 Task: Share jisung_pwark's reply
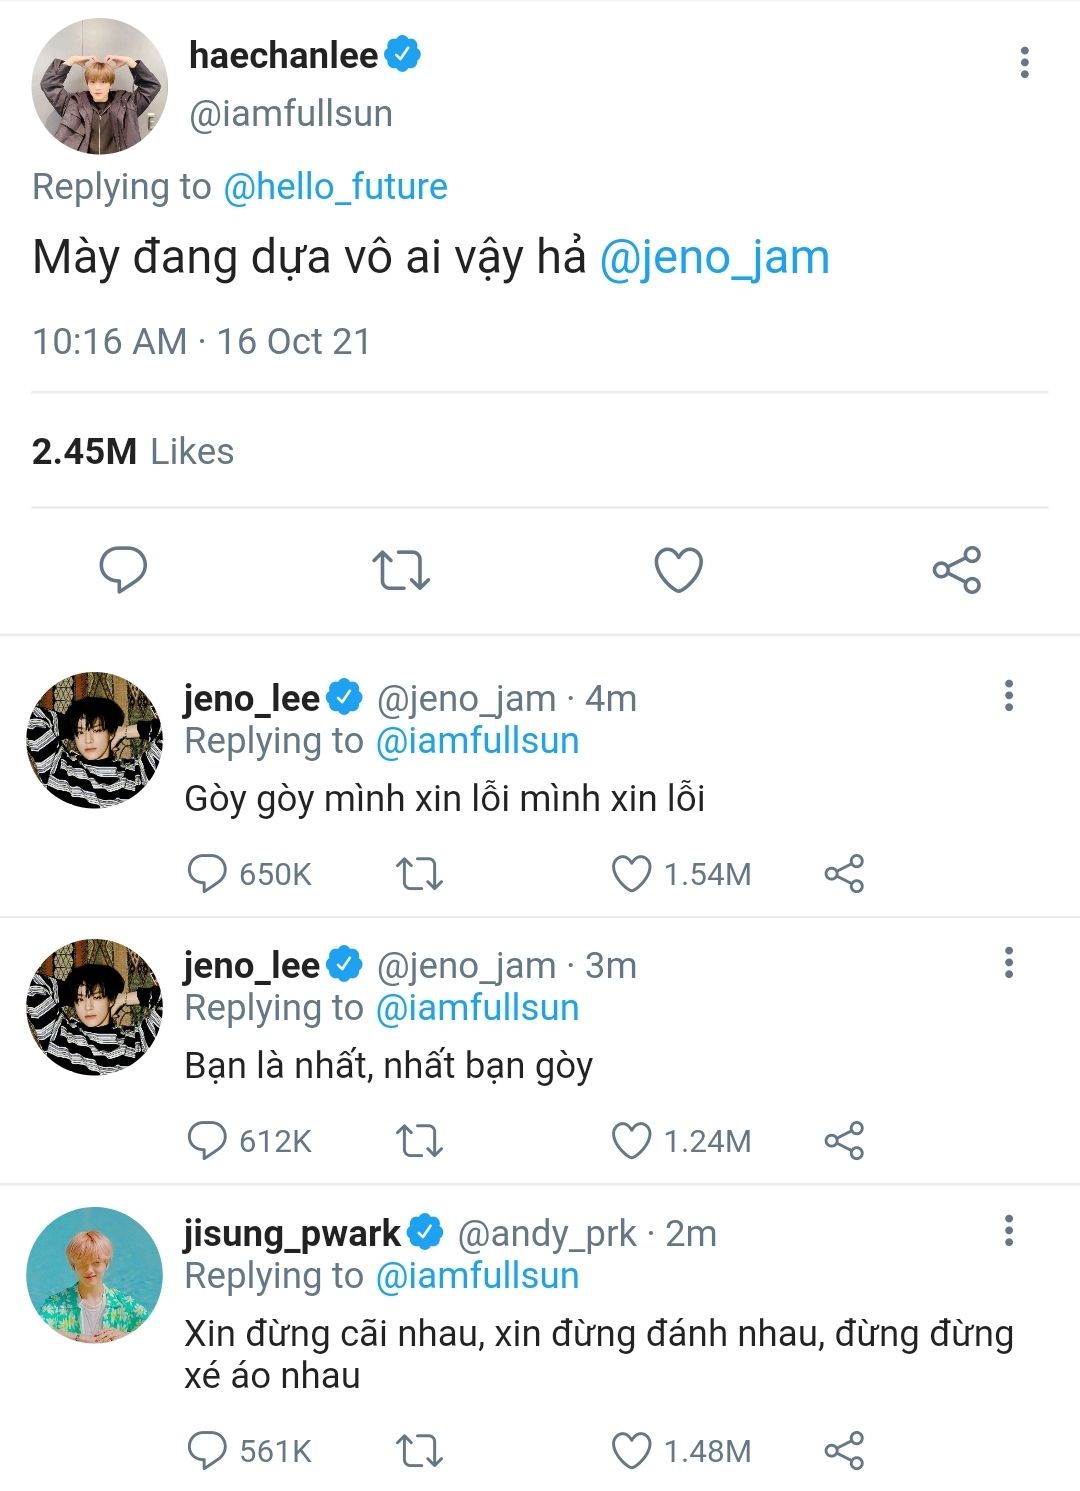click(844, 1451)
